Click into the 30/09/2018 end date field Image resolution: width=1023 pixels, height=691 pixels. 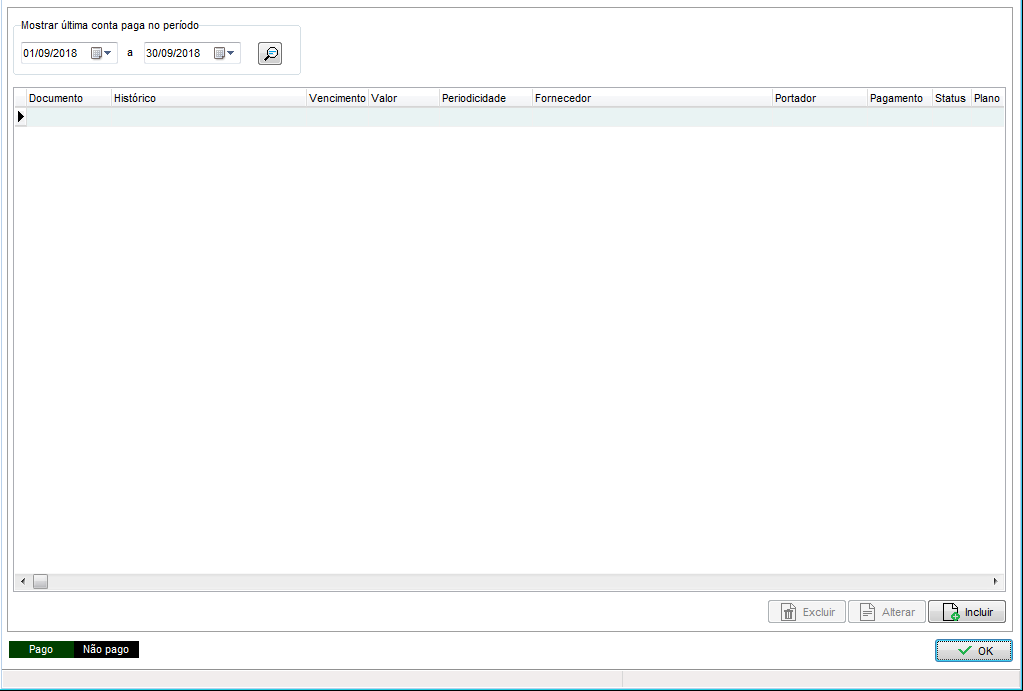(176, 54)
